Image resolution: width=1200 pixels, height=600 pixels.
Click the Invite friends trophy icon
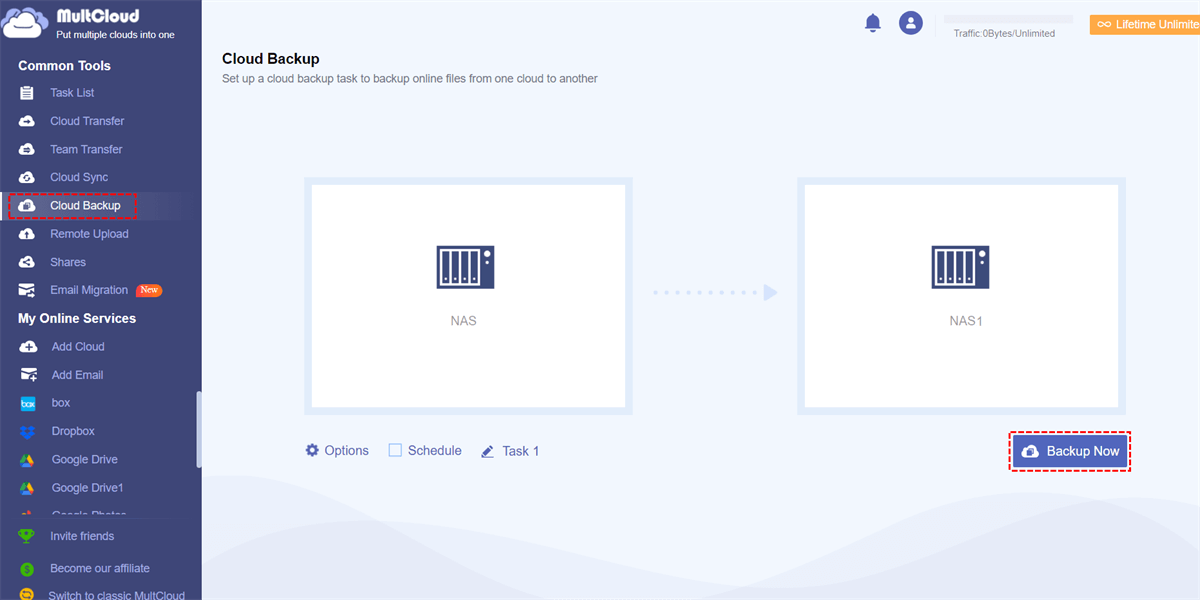(x=27, y=536)
